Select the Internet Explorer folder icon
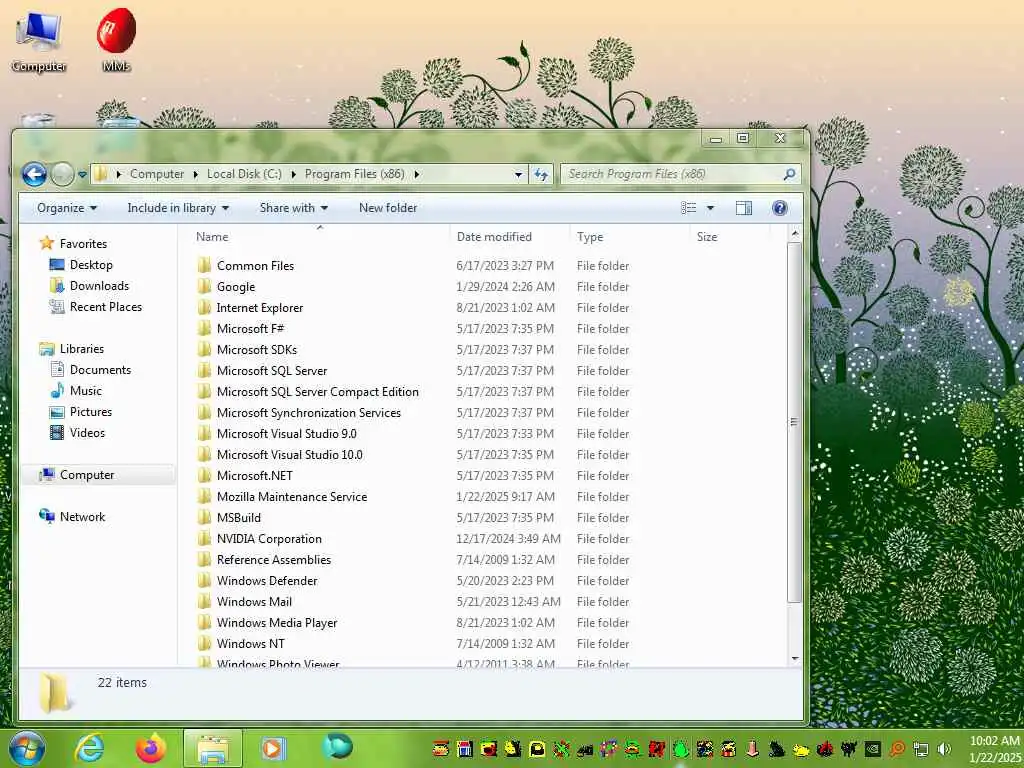 pyautogui.click(x=204, y=308)
